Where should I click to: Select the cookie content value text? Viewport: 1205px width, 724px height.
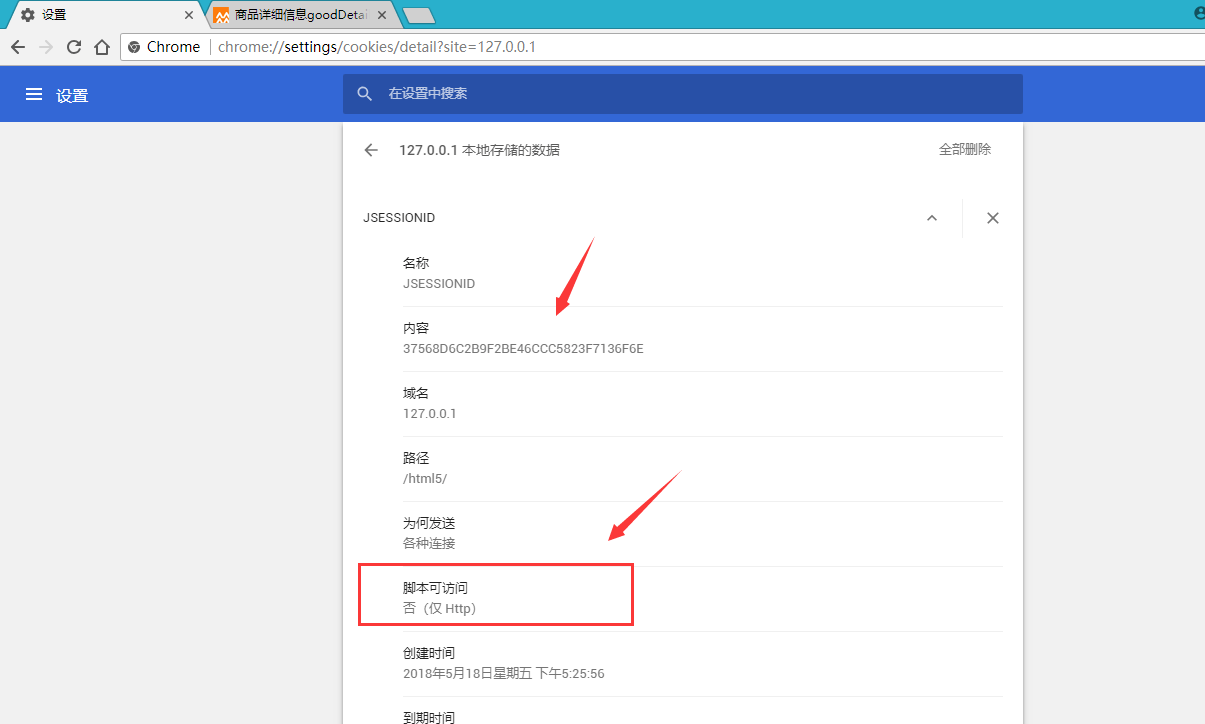coord(522,348)
